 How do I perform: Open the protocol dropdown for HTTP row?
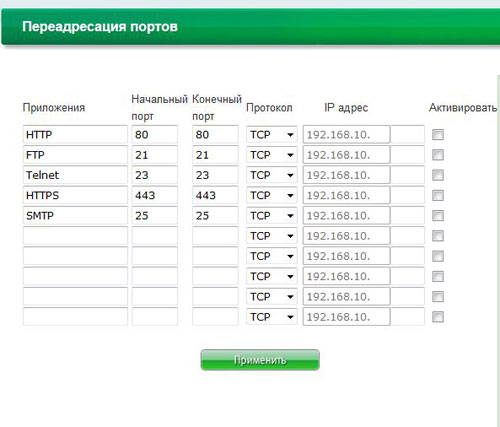(272, 135)
